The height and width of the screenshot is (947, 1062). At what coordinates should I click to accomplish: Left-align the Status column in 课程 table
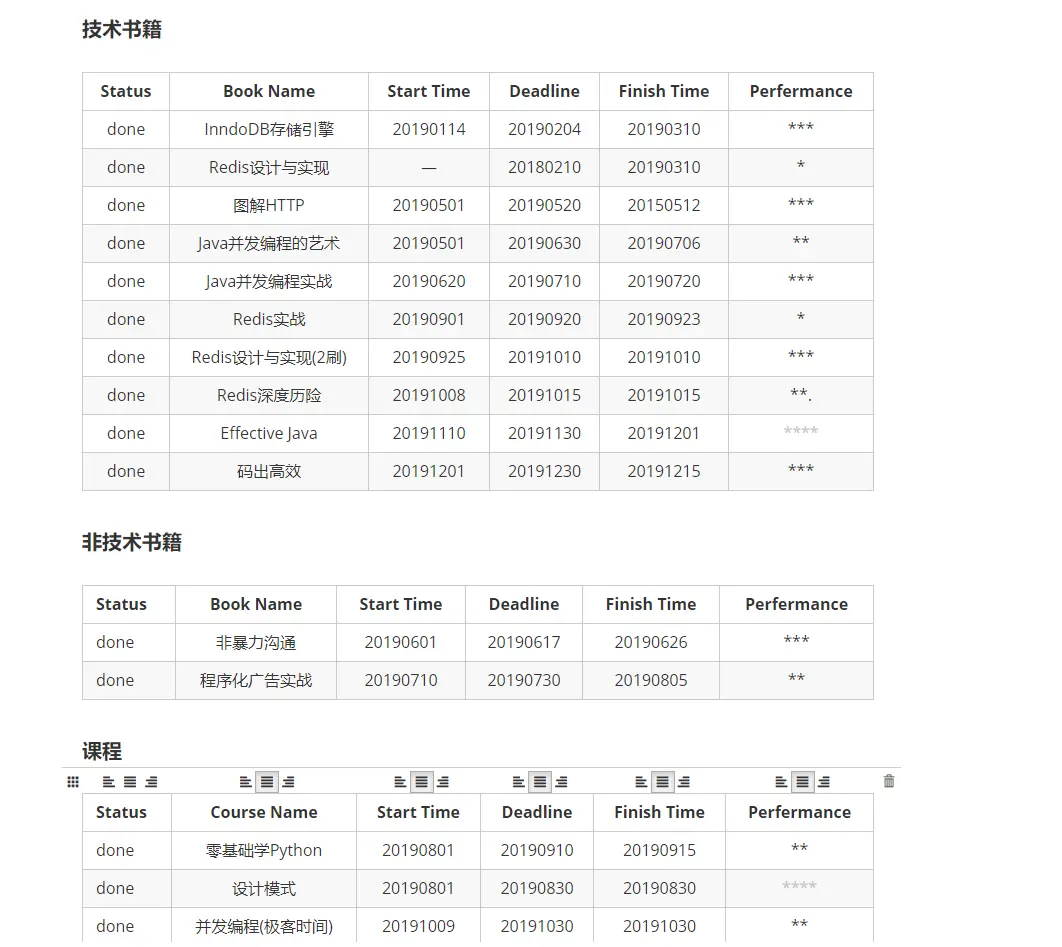click(108, 782)
